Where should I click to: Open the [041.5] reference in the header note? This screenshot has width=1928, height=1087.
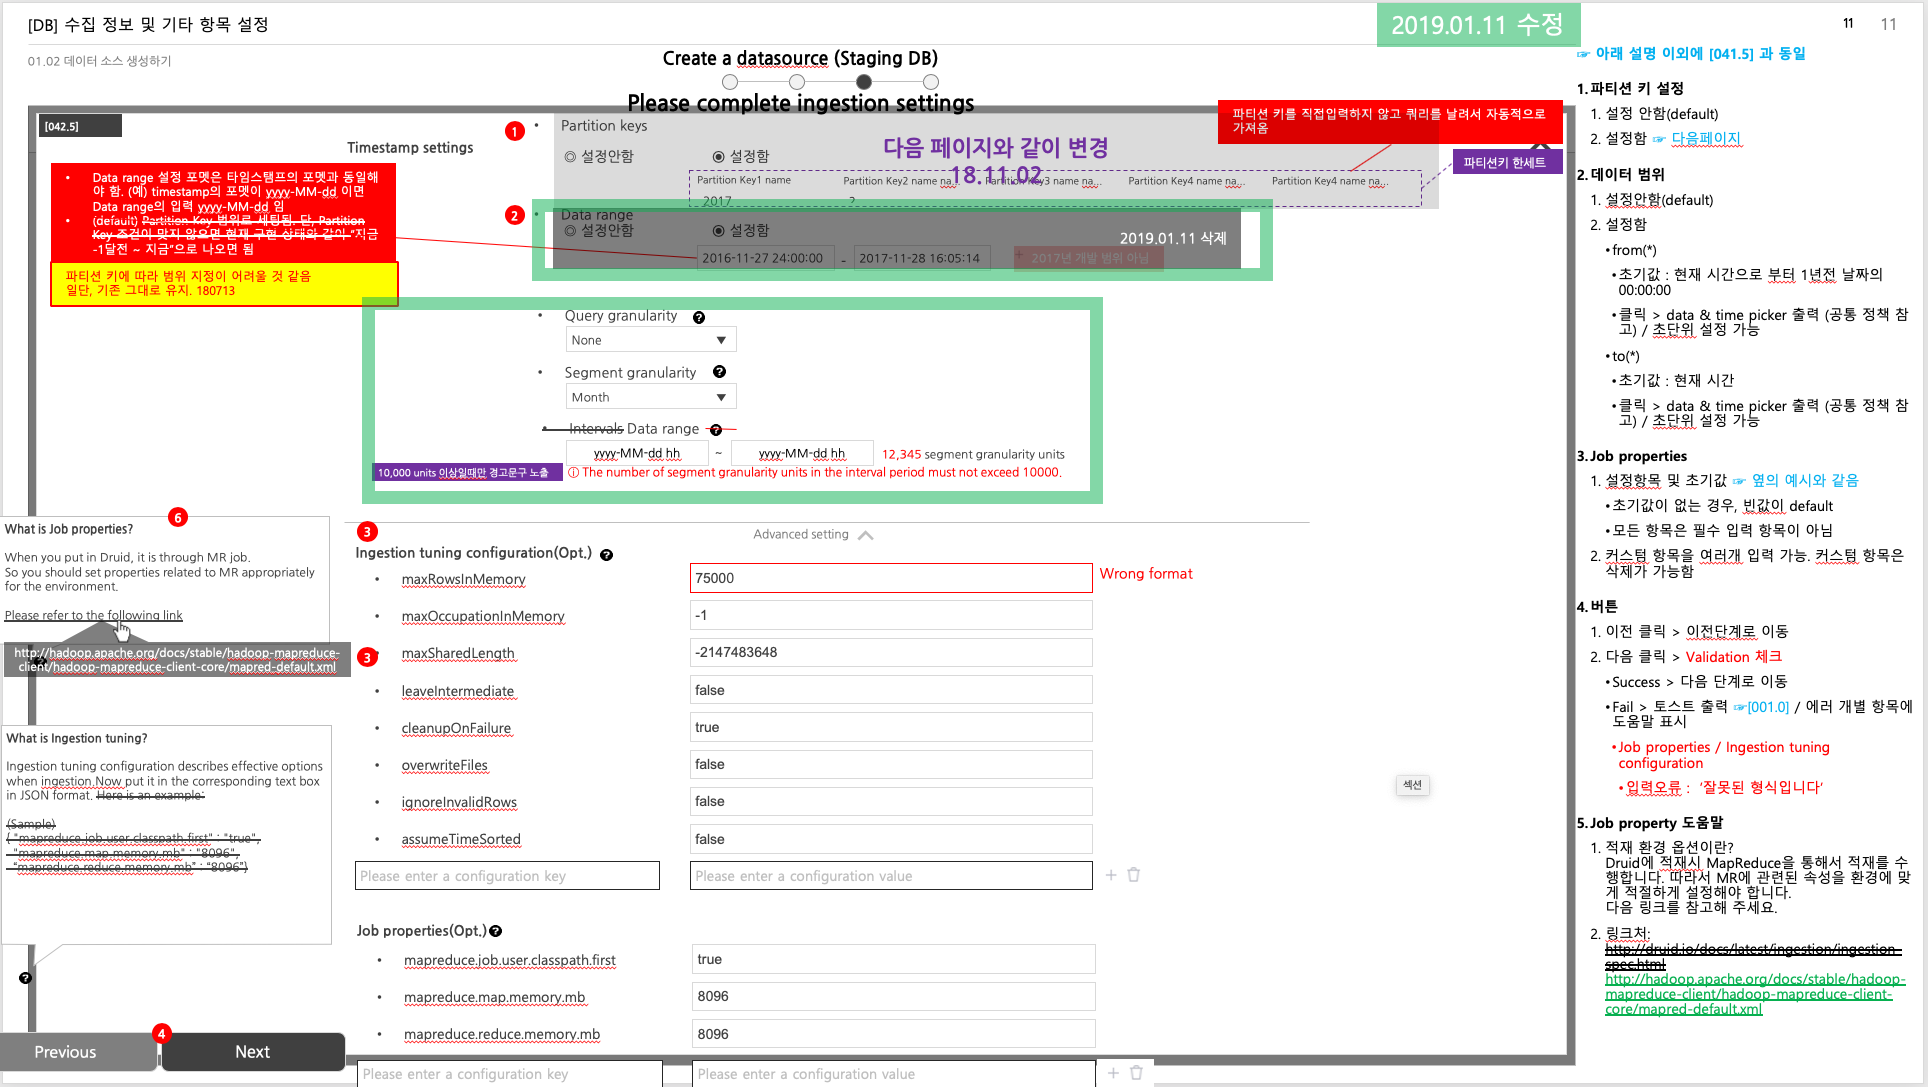[x=1731, y=54]
